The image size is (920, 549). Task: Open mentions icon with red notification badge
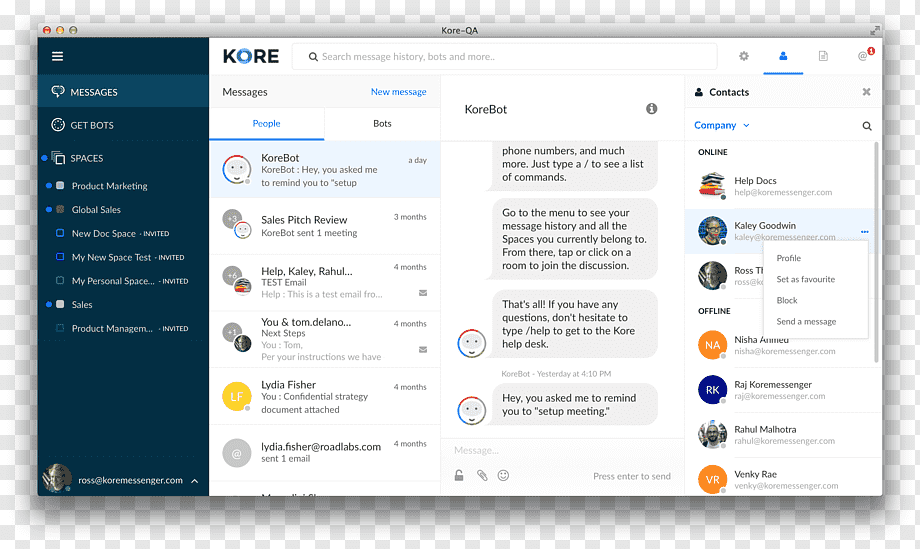tap(865, 55)
